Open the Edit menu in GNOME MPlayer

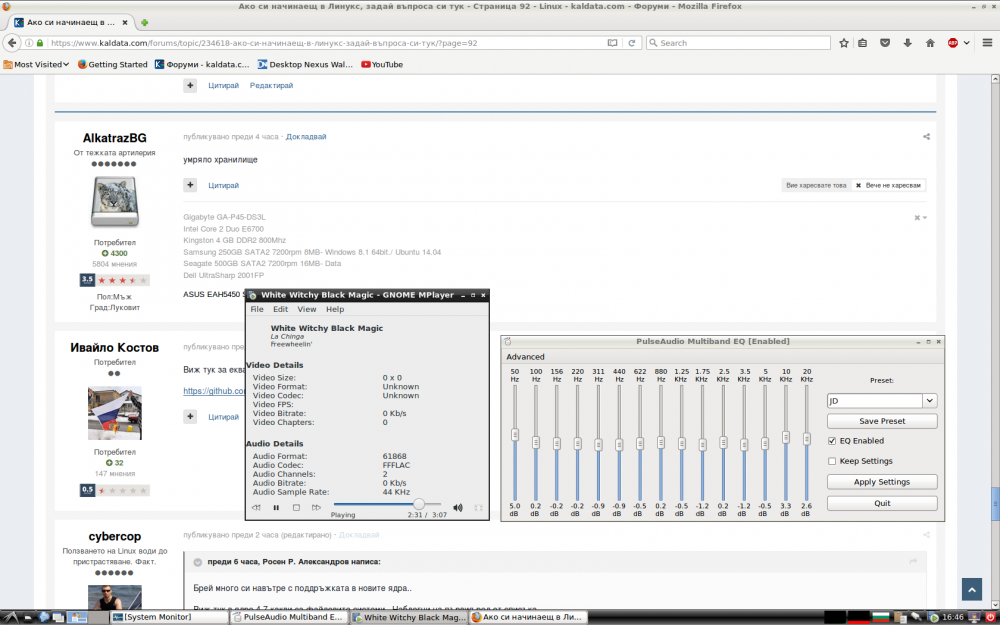(x=281, y=309)
